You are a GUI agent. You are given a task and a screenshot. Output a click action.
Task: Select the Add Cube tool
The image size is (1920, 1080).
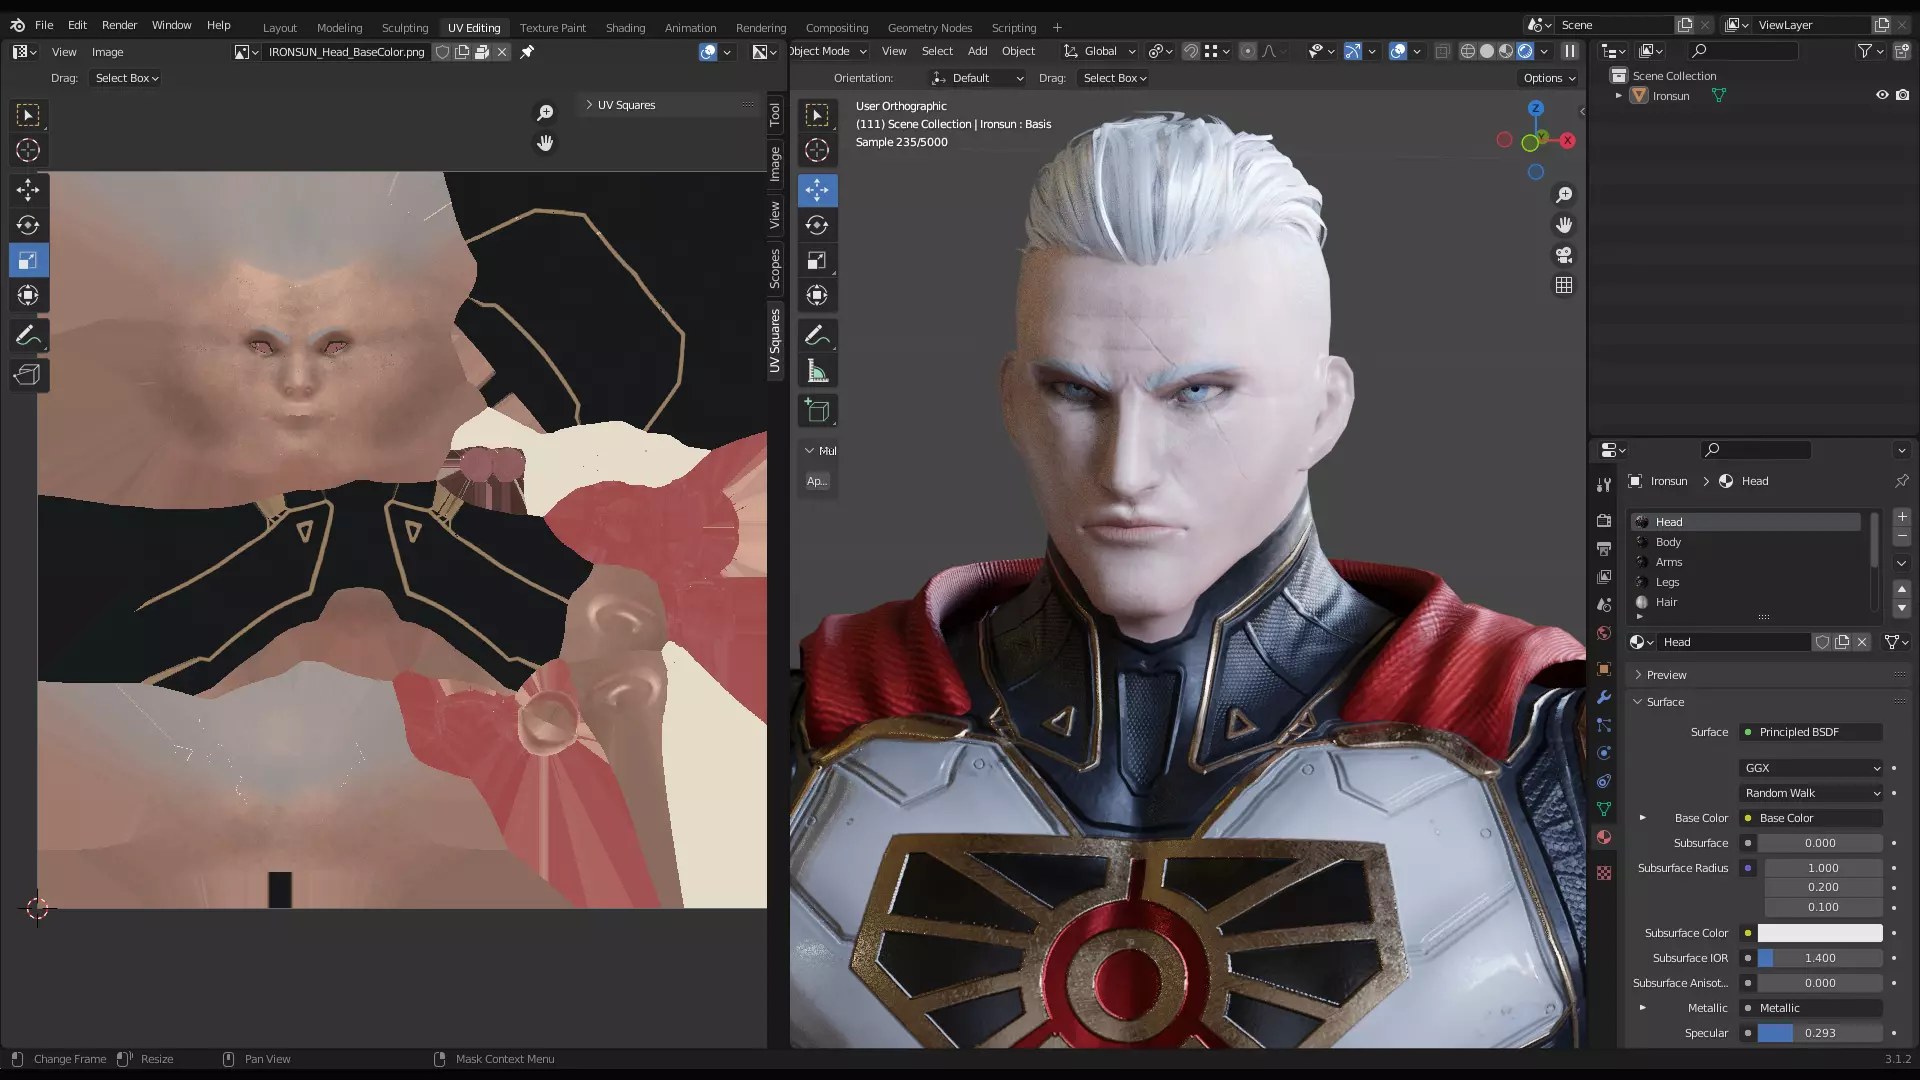(x=817, y=411)
